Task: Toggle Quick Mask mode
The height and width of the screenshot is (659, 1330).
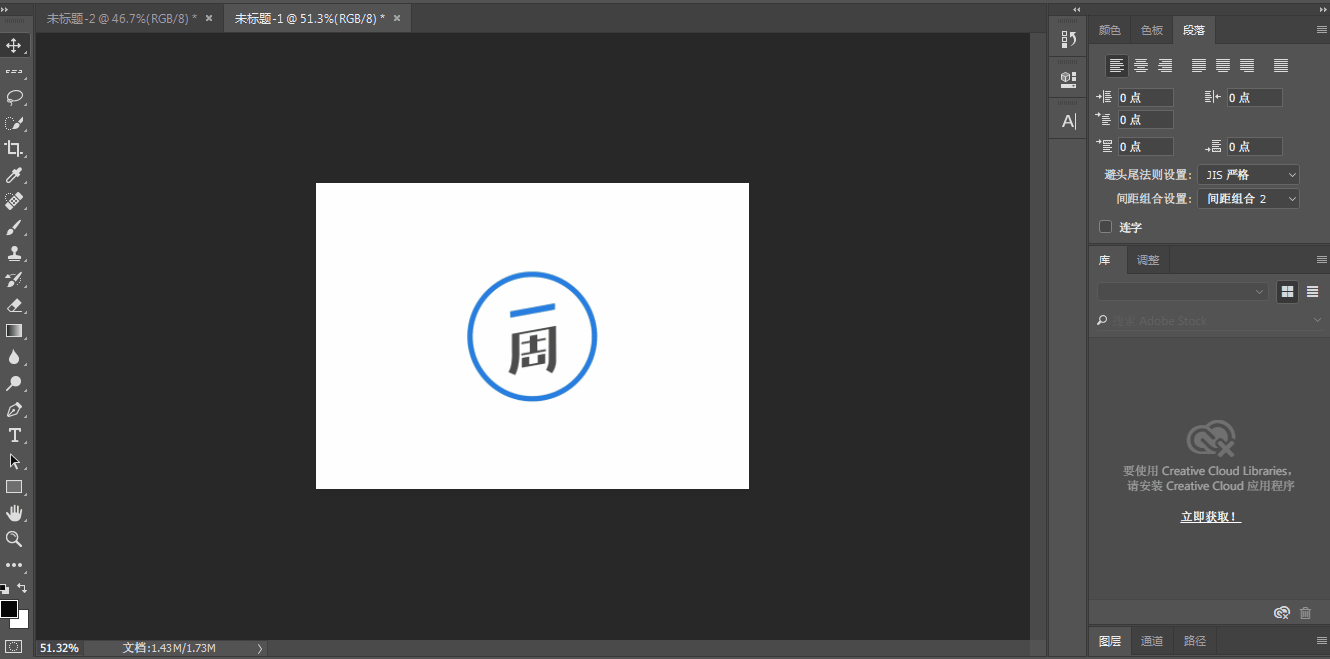Action: [x=13, y=647]
